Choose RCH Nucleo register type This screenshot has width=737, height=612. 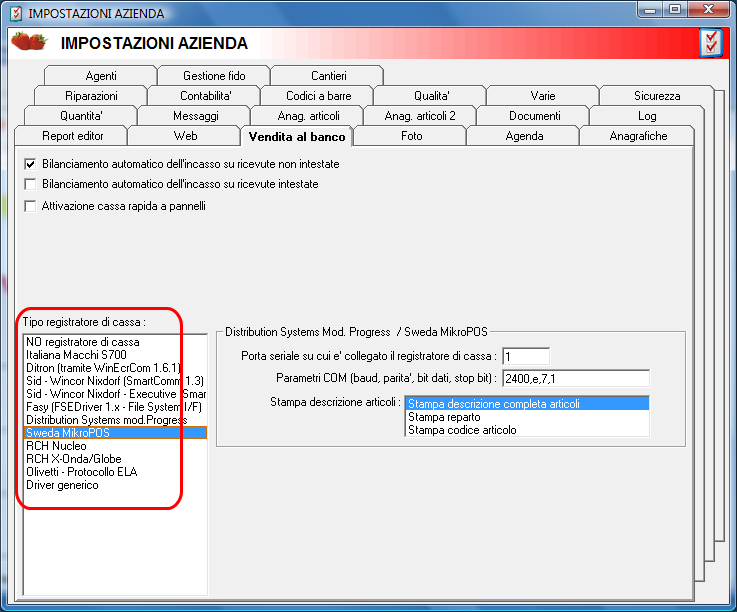coord(115,446)
